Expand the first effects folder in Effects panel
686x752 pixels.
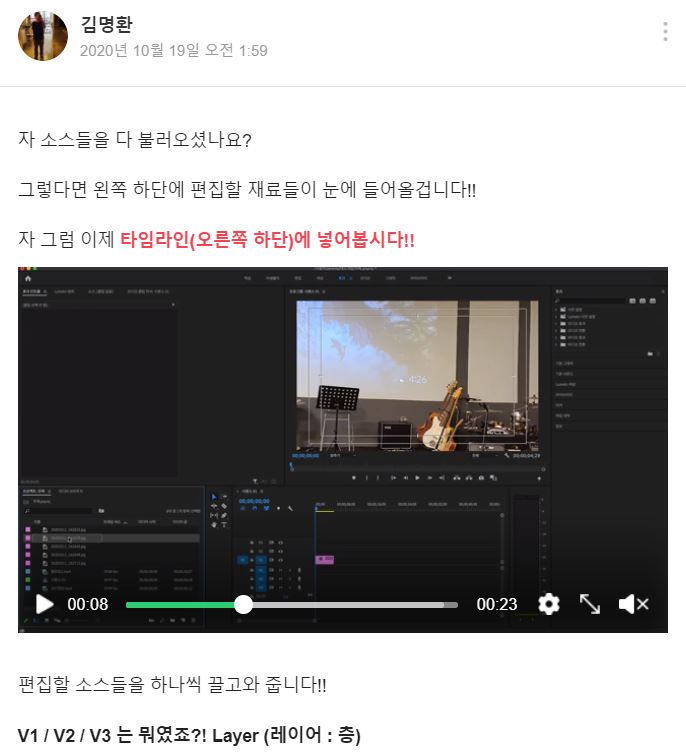coord(556,310)
